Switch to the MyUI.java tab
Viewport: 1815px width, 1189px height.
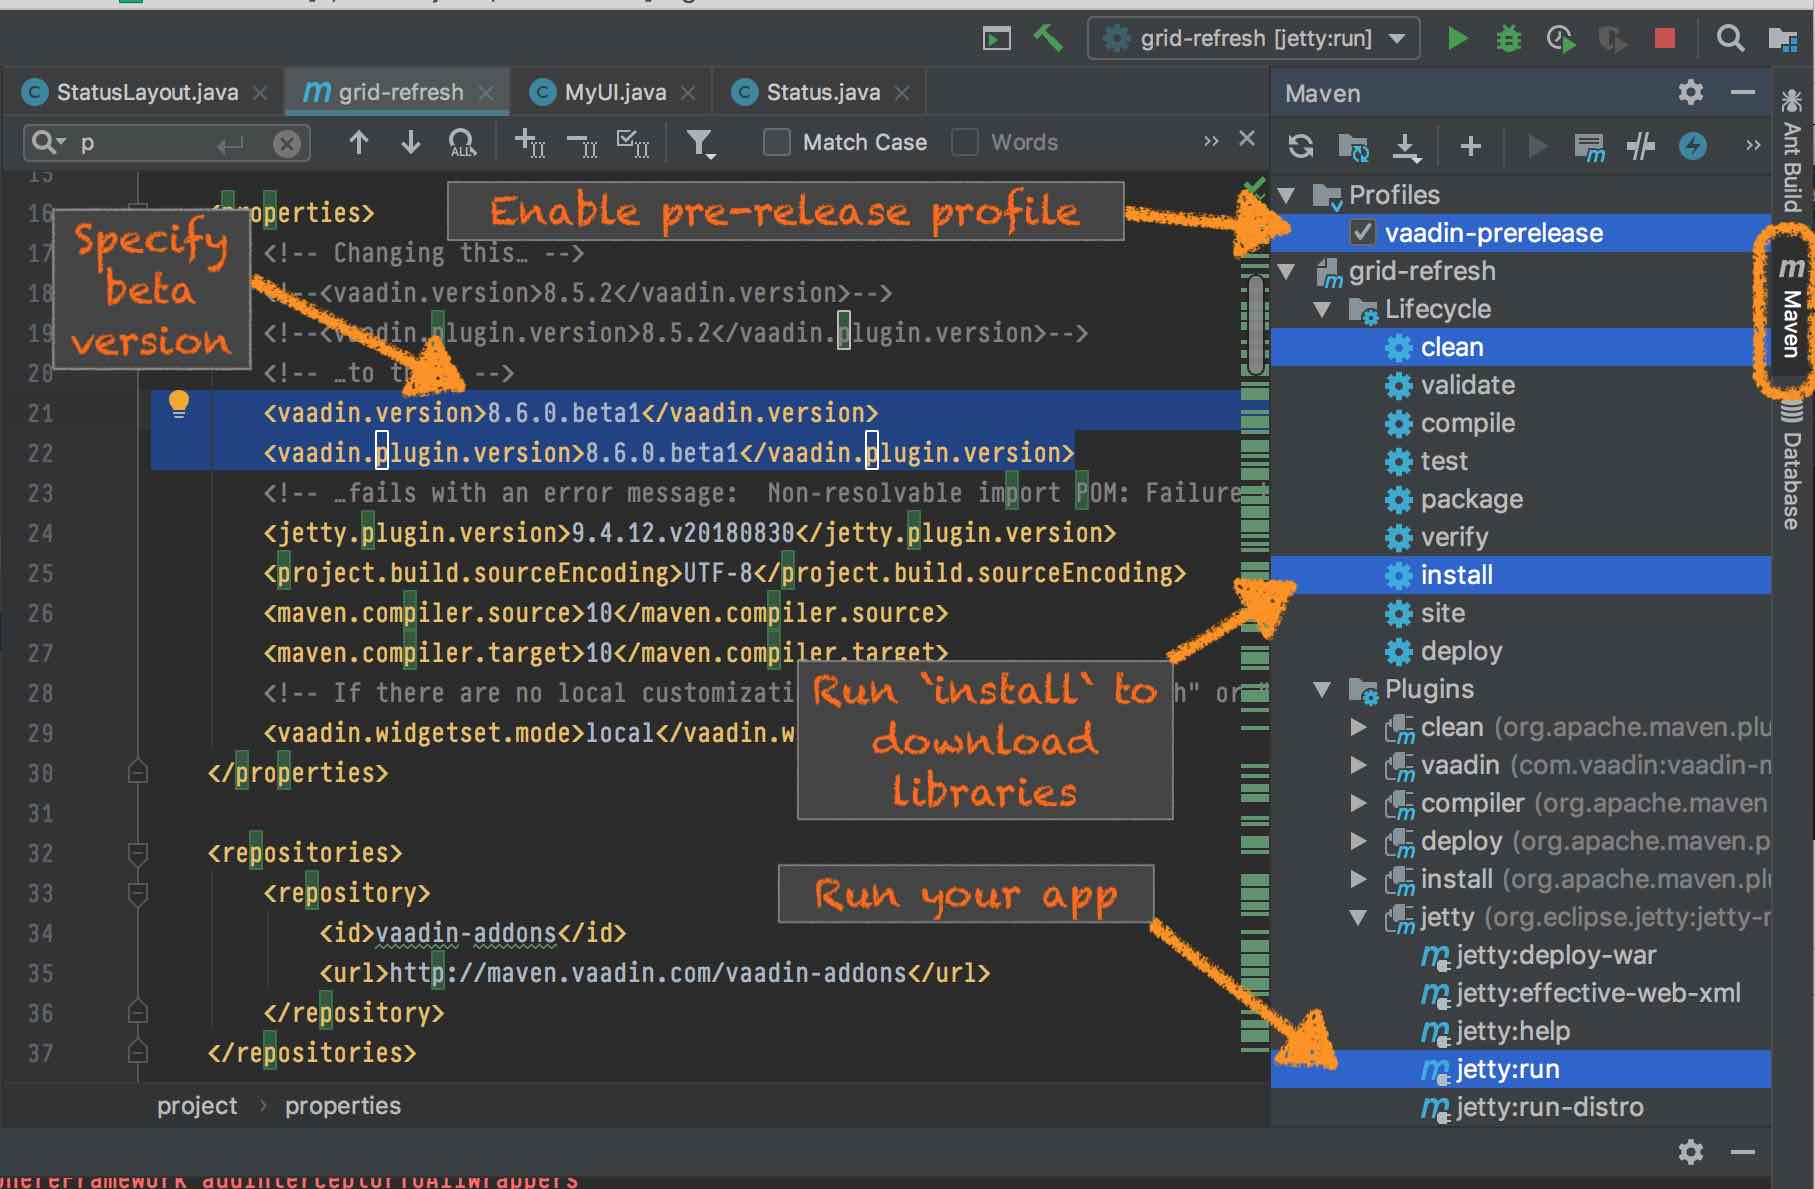click(x=614, y=93)
